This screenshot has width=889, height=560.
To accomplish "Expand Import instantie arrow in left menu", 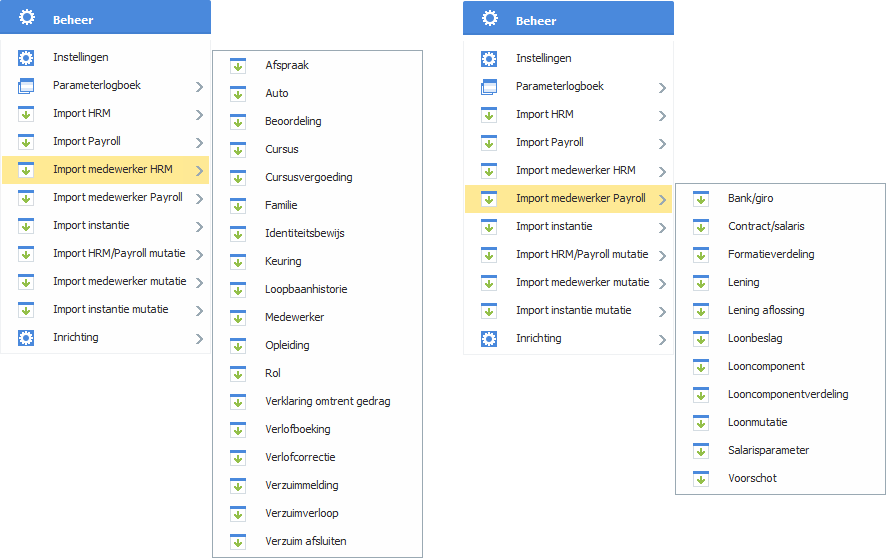I will [200, 227].
